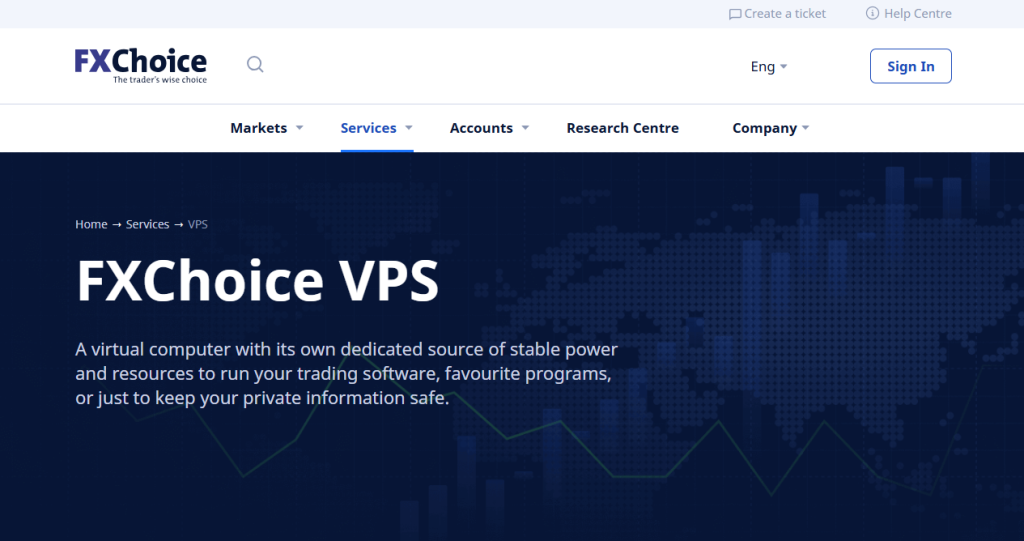Viewport: 1024px width, 541px height.
Task: Click the Services breadcrumb link
Action: coord(148,224)
